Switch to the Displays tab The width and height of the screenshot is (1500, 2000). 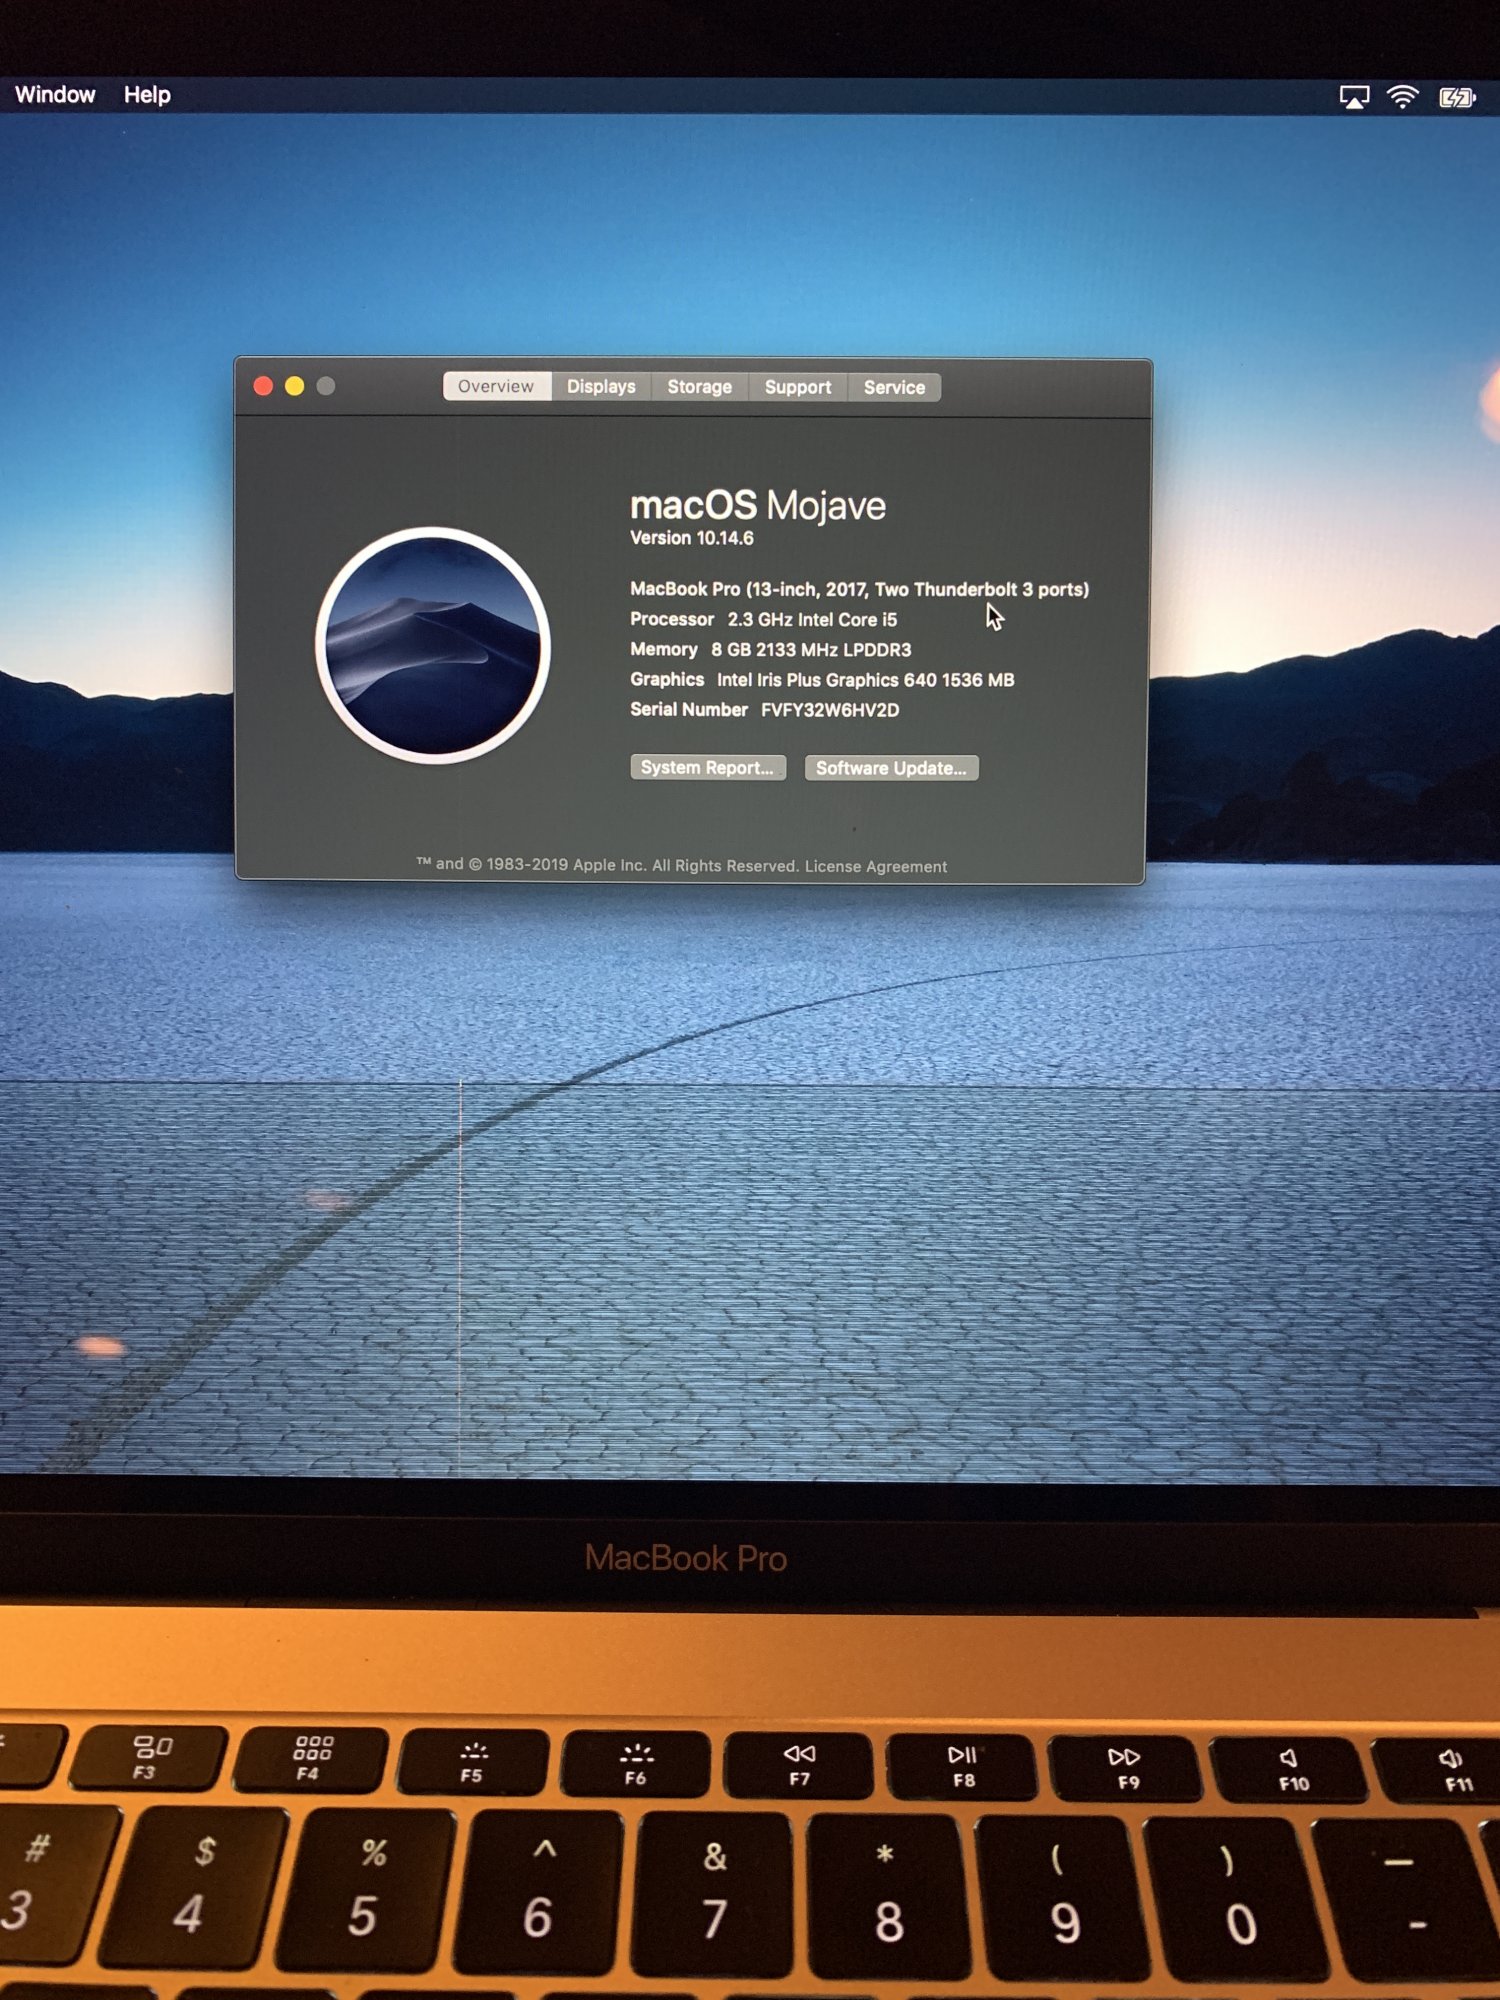601,386
